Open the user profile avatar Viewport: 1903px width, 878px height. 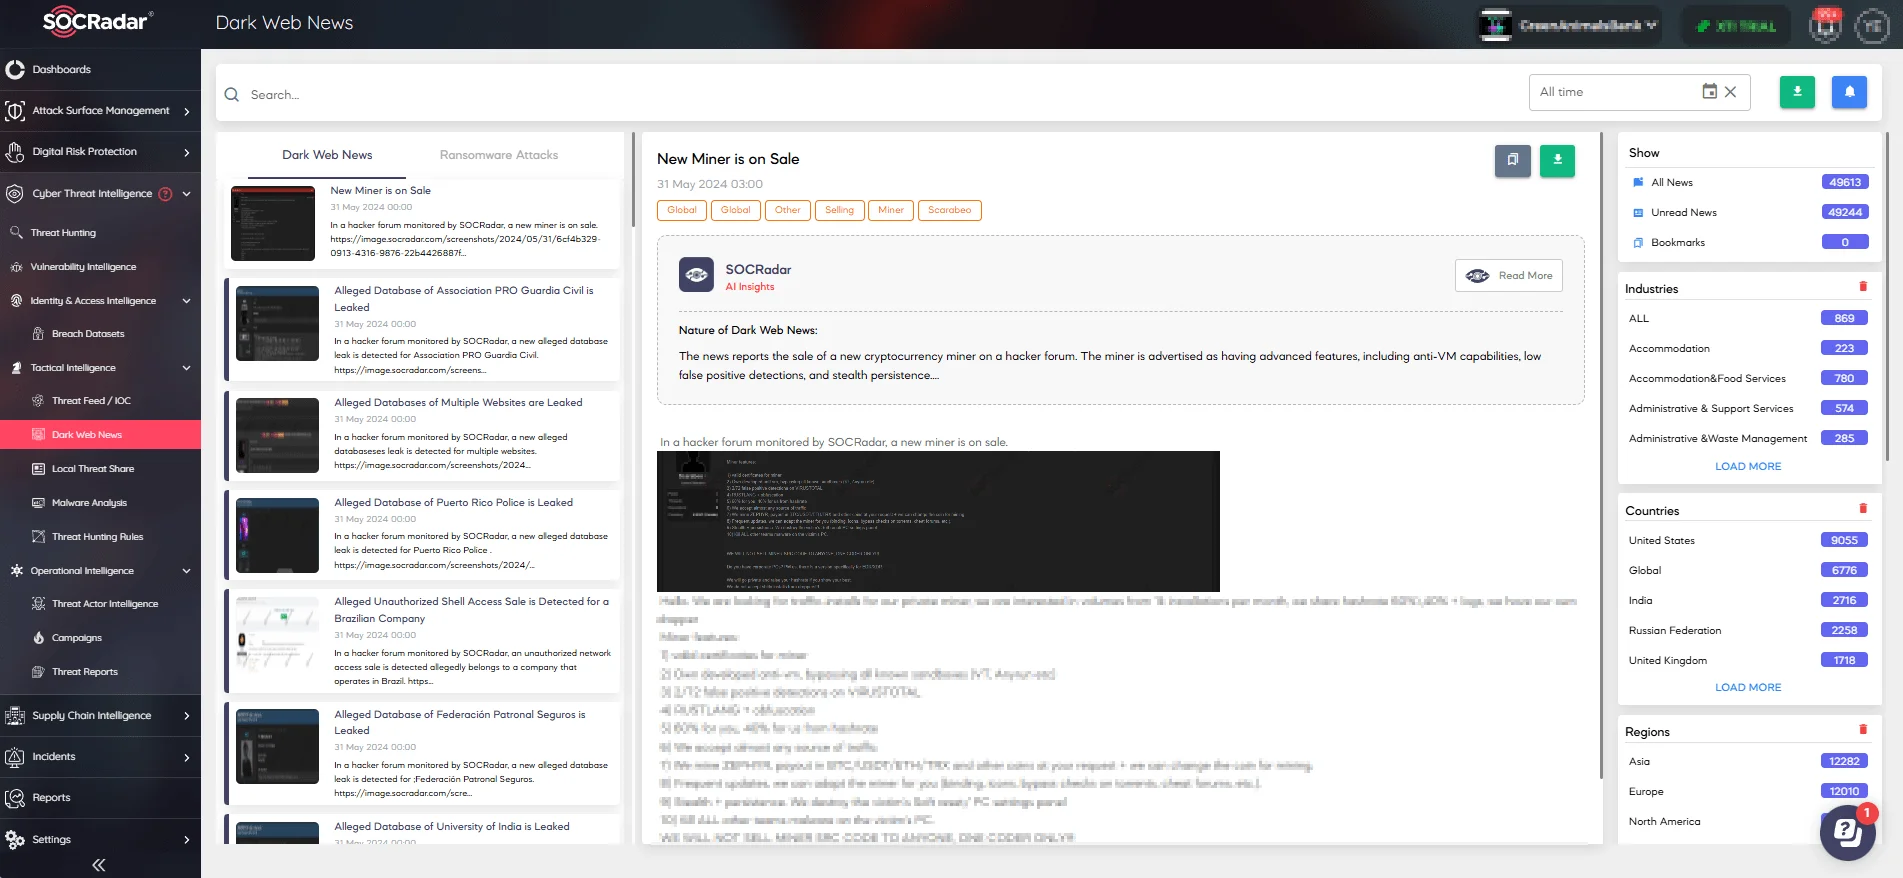coord(1872,25)
